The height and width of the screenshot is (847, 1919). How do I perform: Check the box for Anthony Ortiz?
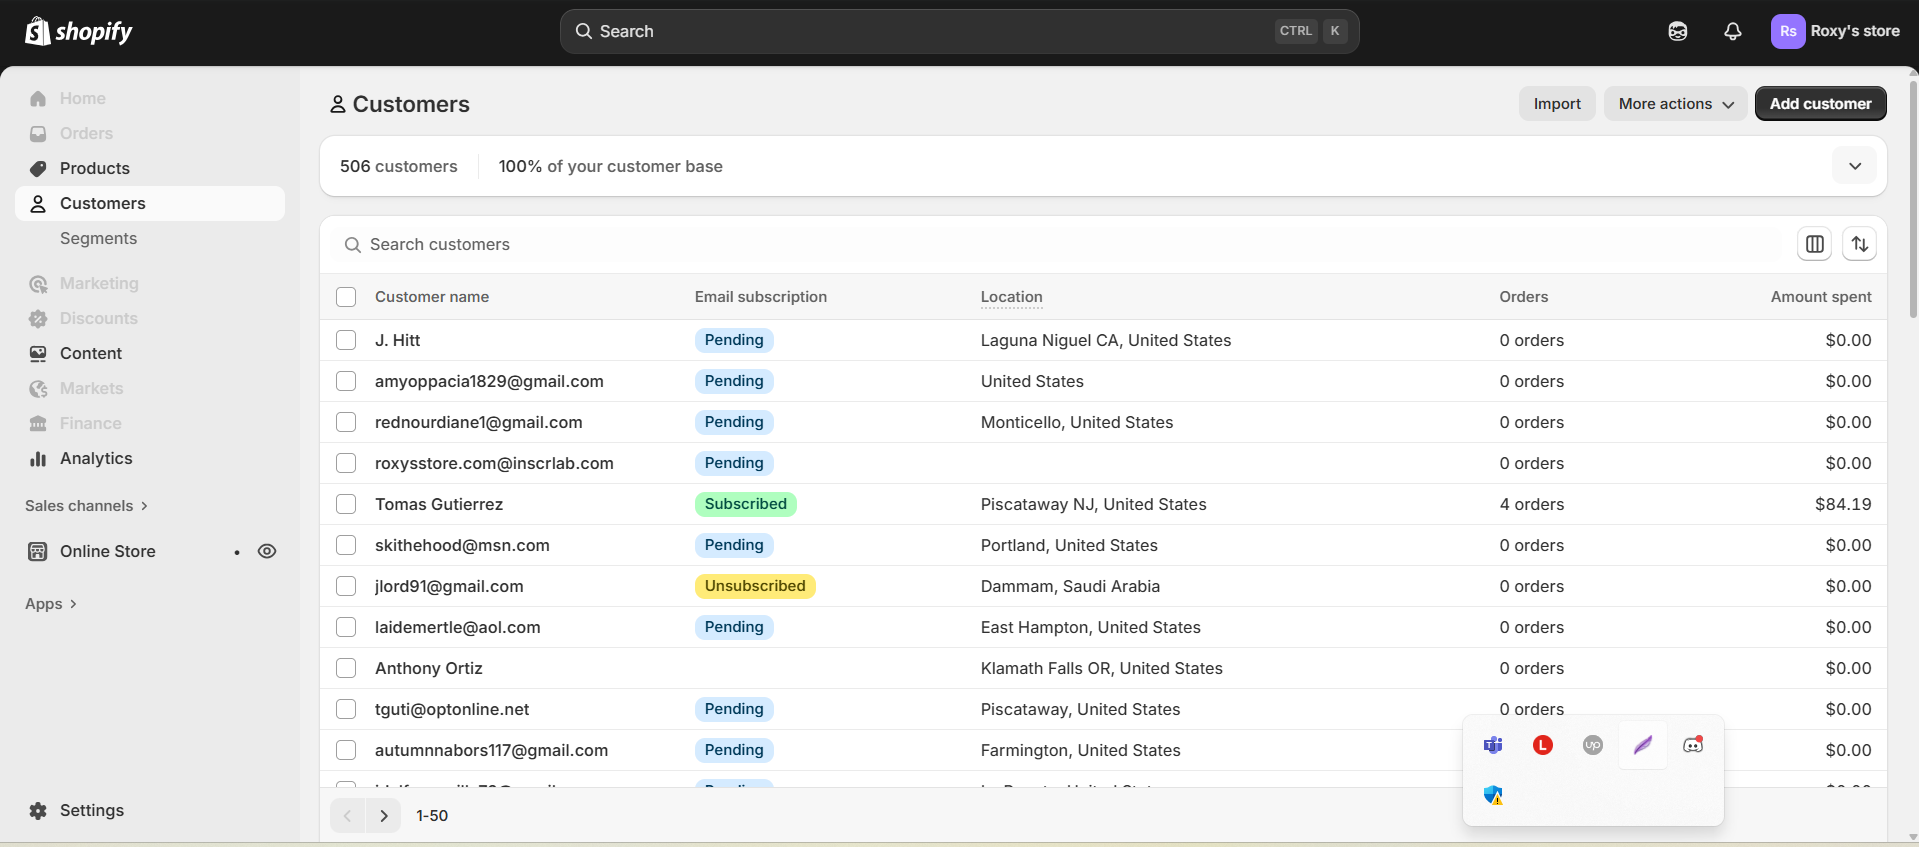click(x=346, y=668)
